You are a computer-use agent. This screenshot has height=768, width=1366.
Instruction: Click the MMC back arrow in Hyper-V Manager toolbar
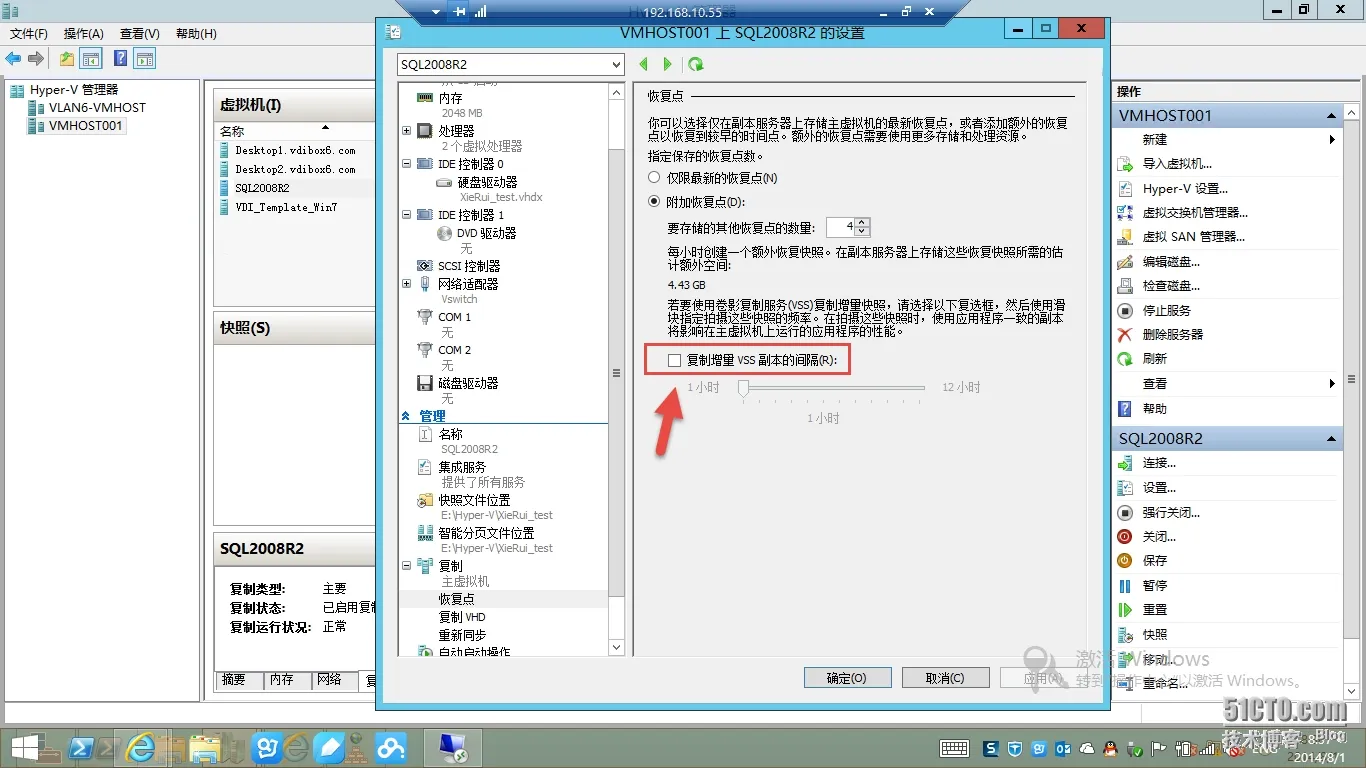tap(13, 59)
